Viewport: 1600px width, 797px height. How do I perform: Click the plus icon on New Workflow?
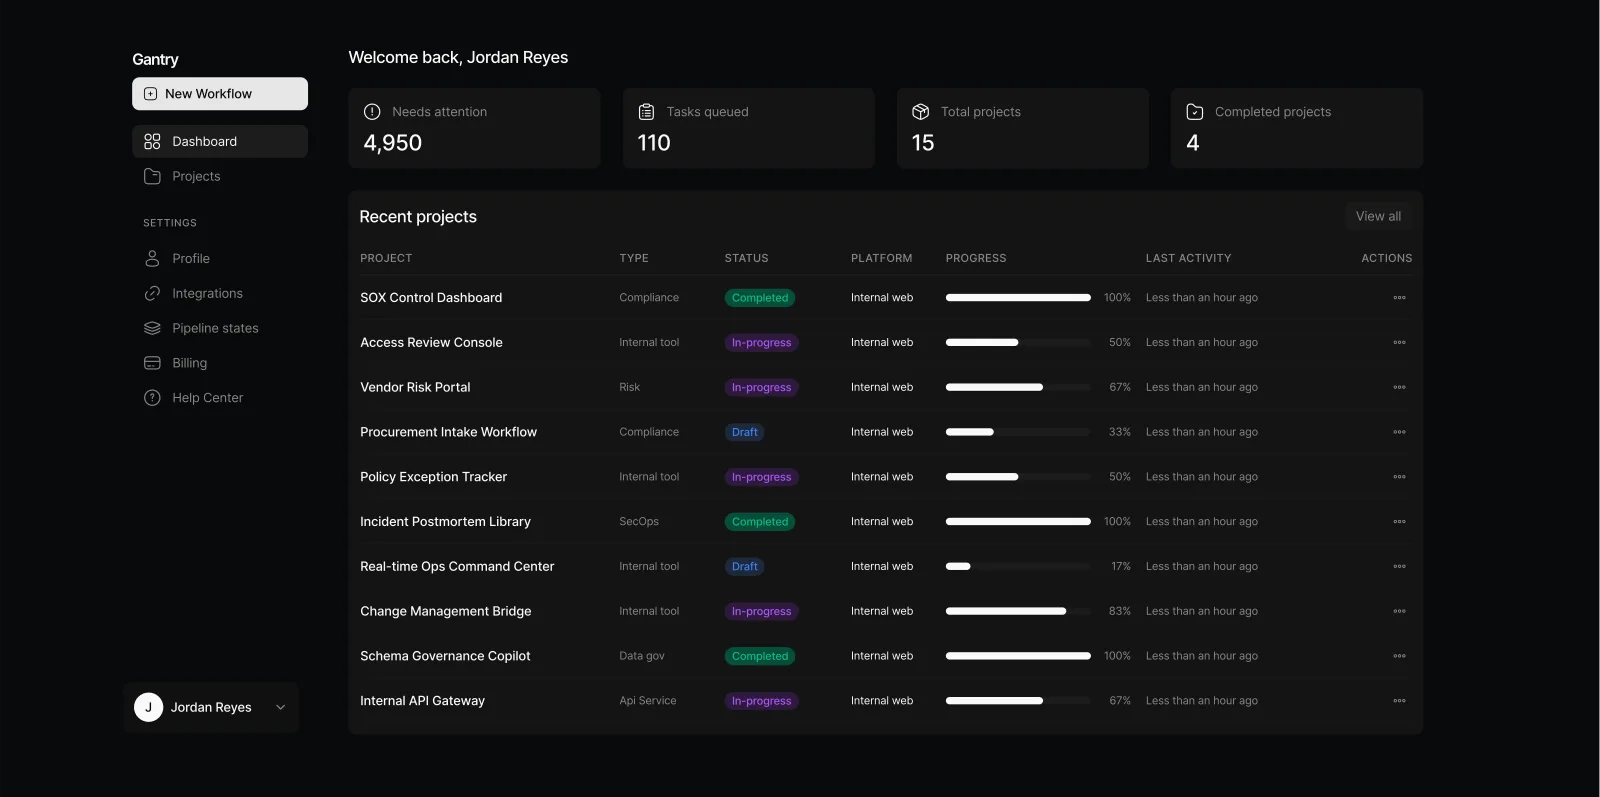tap(150, 94)
